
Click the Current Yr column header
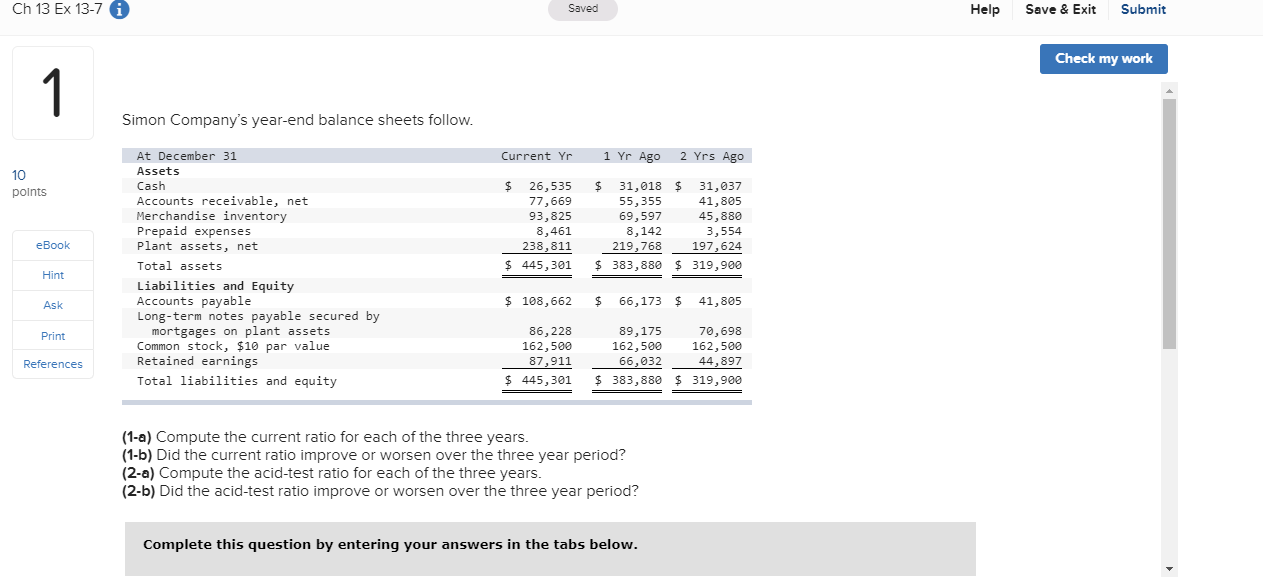(x=536, y=156)
